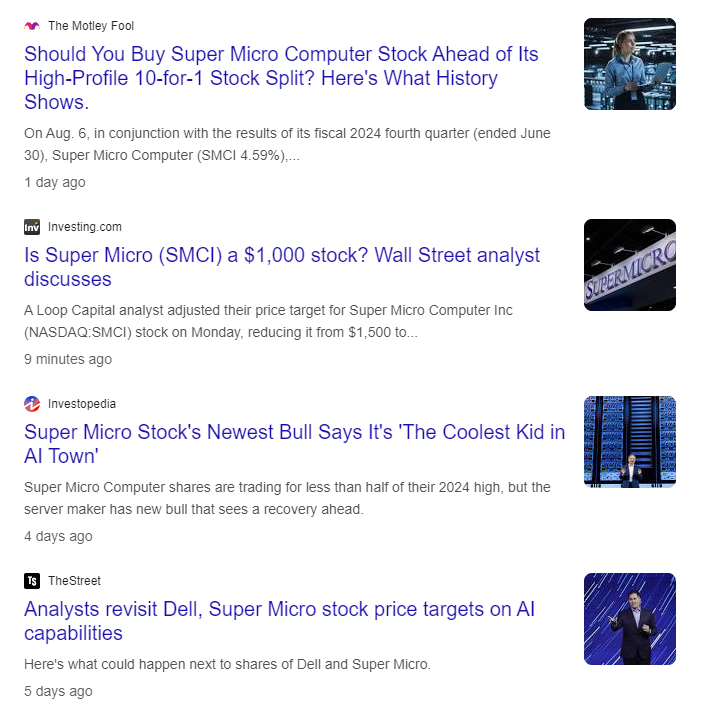This screenshot has height=715, width=706.
Task: Click TheStreet source label
Action: [74, 581]
